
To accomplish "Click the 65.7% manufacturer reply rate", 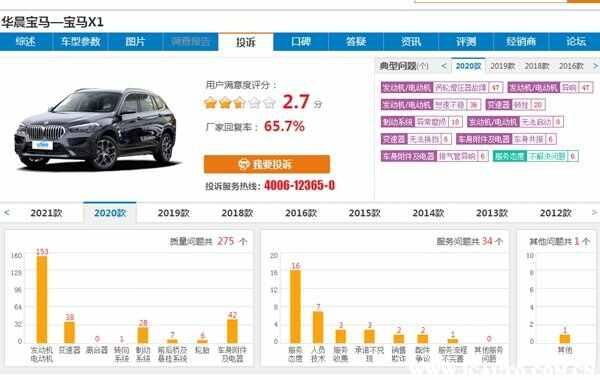I will click(284, 126).
